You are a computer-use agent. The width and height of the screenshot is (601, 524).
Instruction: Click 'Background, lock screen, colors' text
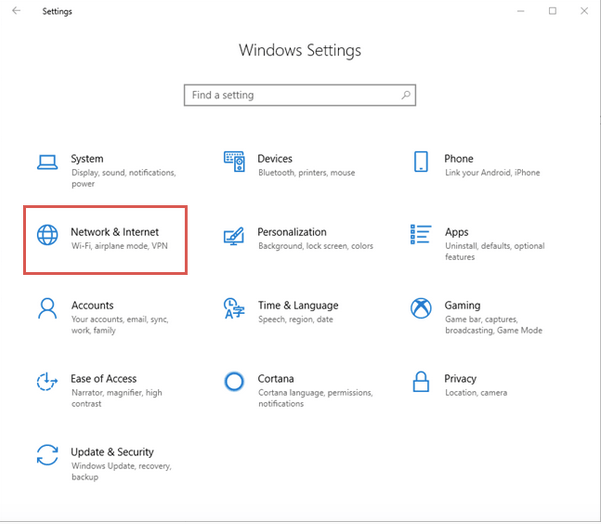(315, 246)
